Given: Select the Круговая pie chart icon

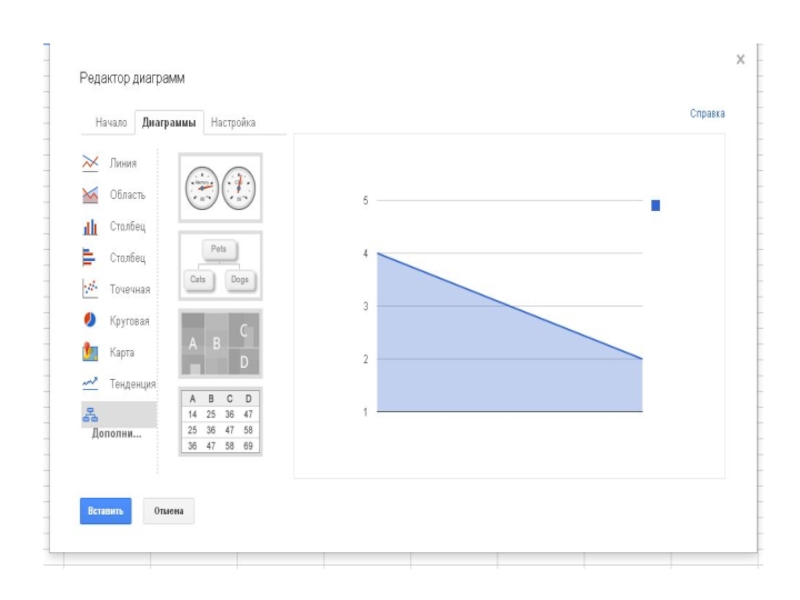Looking at the screenshot, I should pos(91,320).
